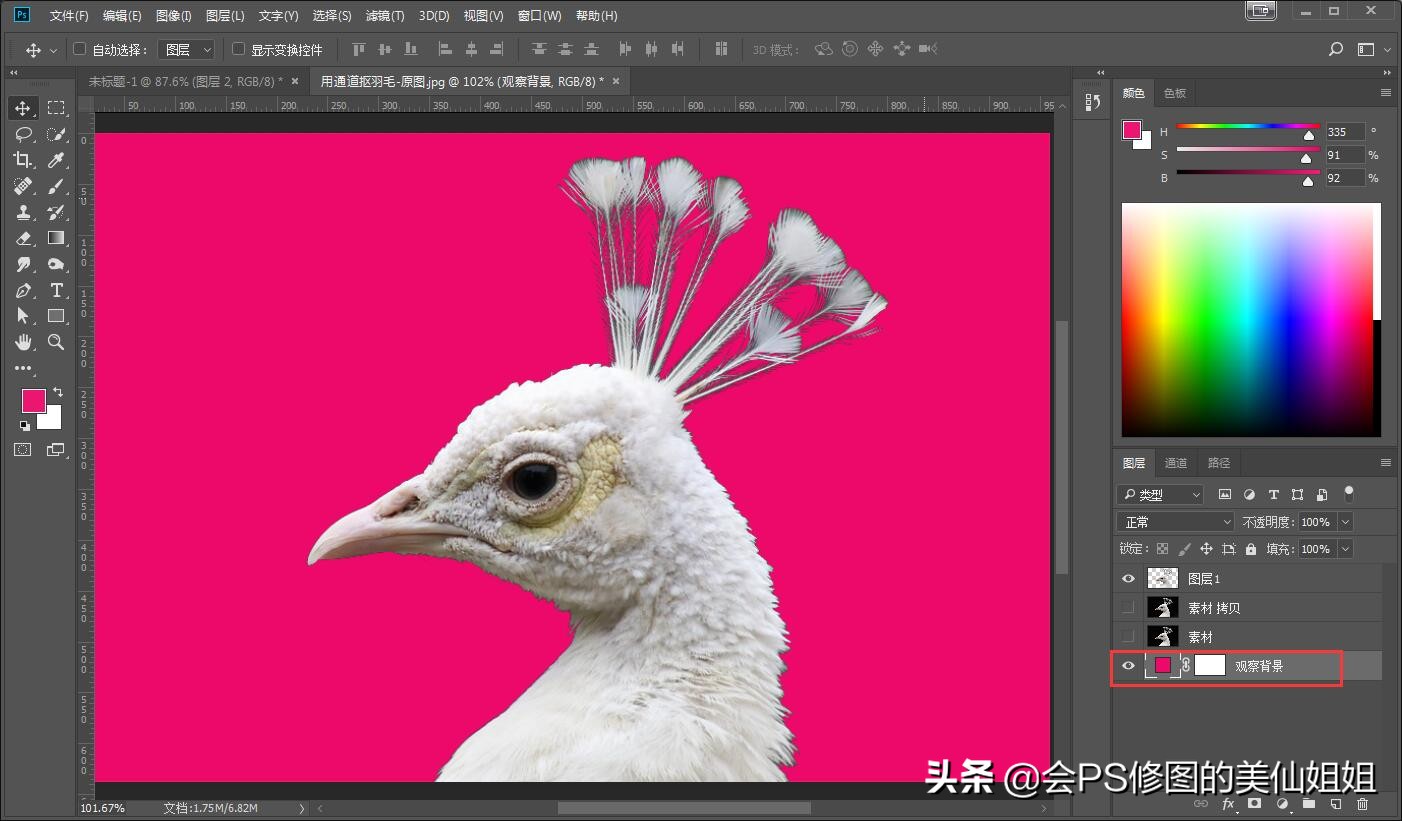The width and height of the screenshot is (1402, 821).
Task: Enable the 自动选择 checkbox
Action: (80, 49)
